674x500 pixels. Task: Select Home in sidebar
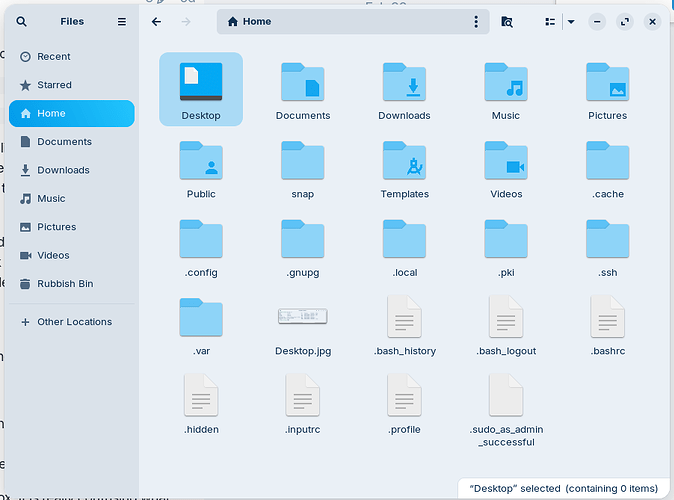(72, 113)
